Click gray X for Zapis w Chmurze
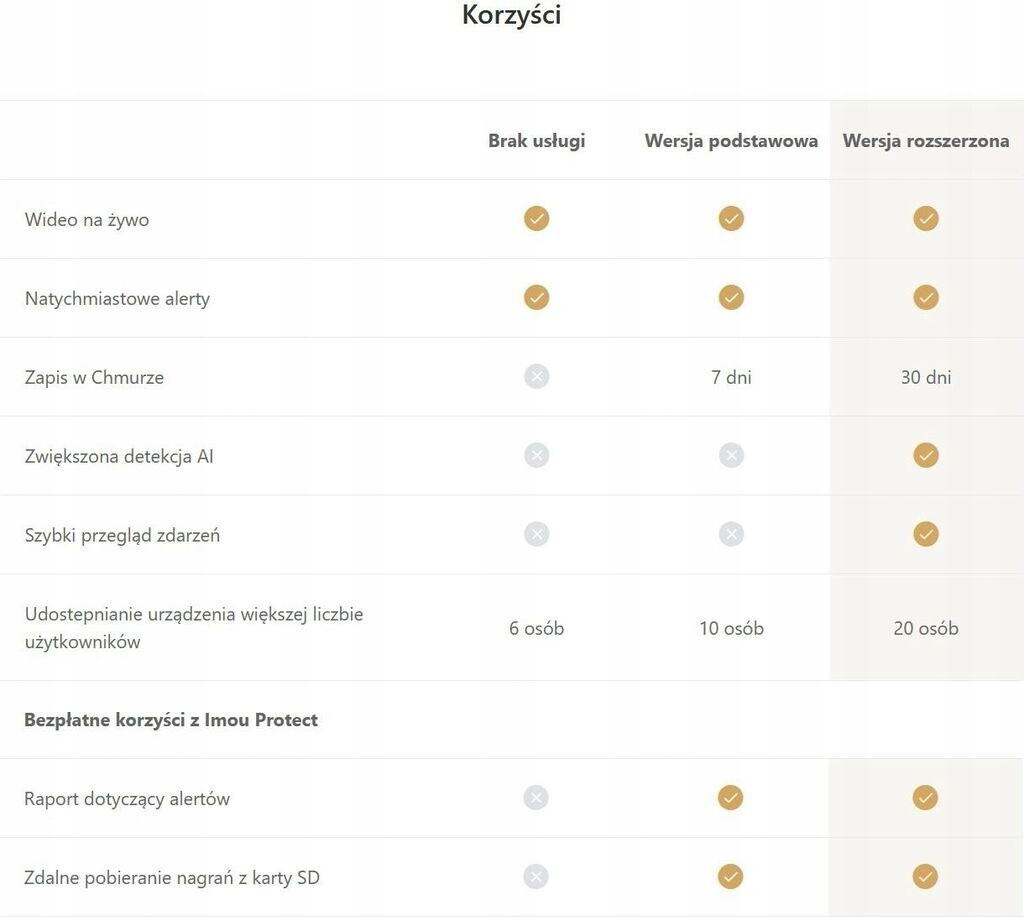The height and width of the screenshot is (917, 1024). coord(537,376)
